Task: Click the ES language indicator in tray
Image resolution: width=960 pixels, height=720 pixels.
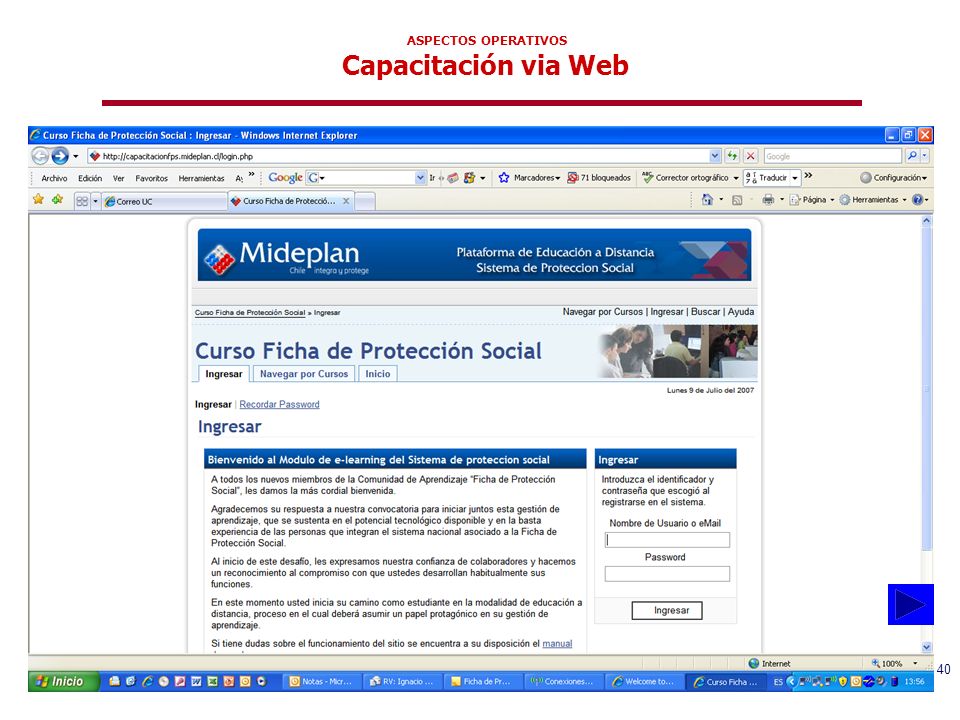Action: coord(778,681)
